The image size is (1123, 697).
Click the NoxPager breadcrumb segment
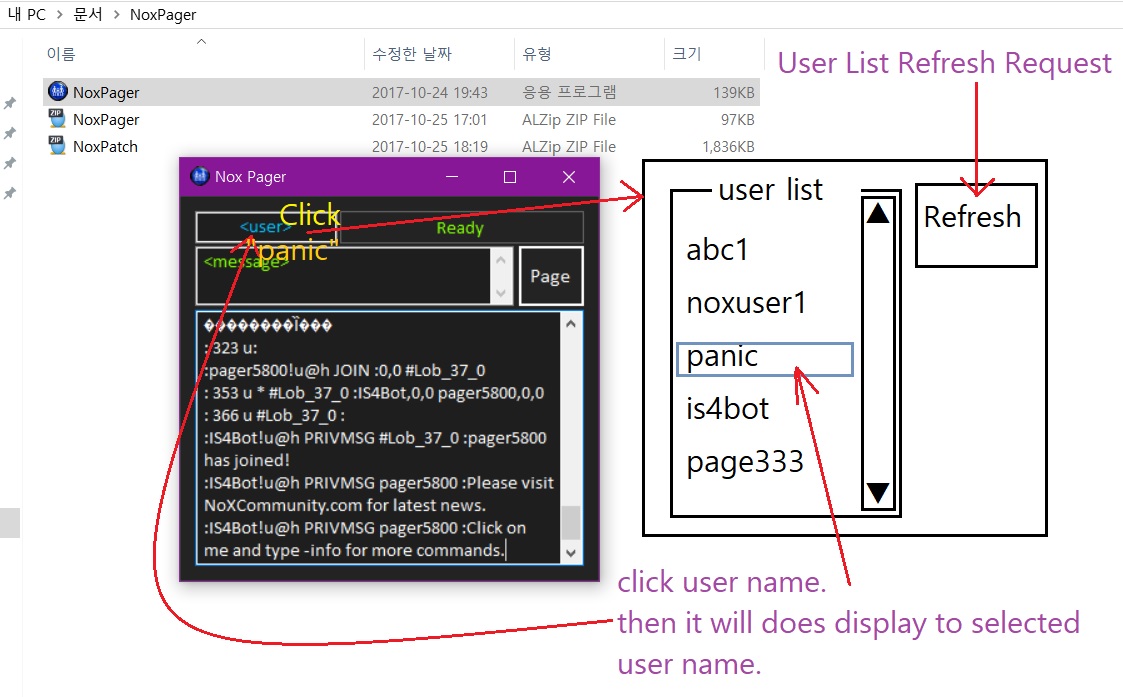click(163, 15)
